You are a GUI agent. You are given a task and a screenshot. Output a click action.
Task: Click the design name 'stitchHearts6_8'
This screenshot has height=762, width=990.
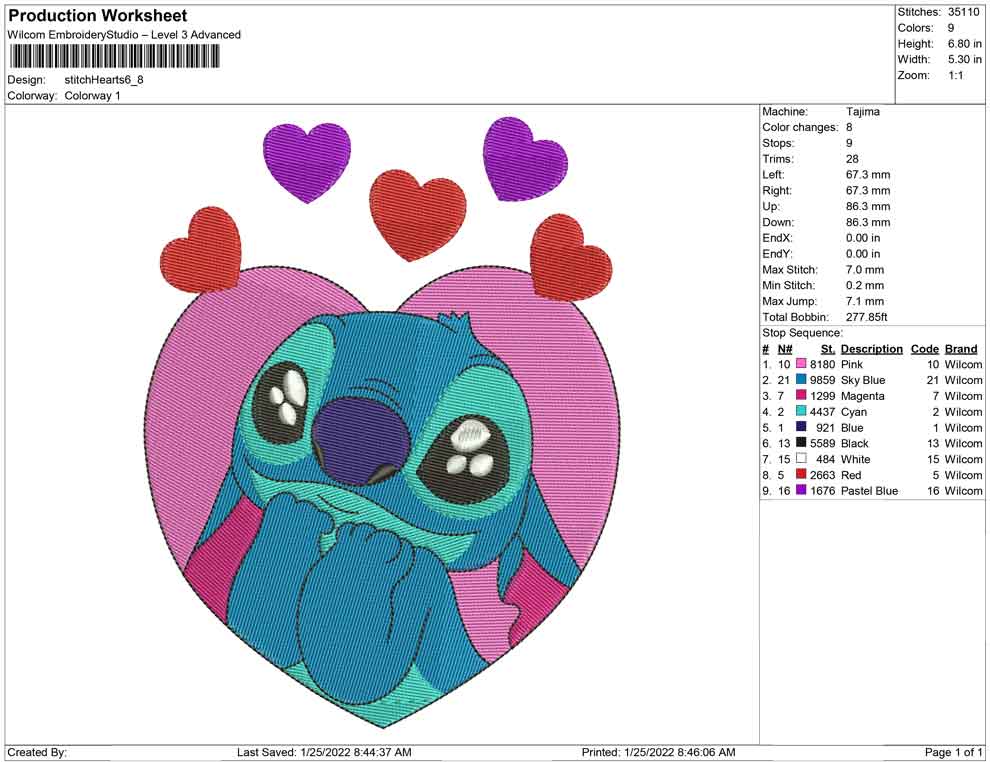point(104,80)
